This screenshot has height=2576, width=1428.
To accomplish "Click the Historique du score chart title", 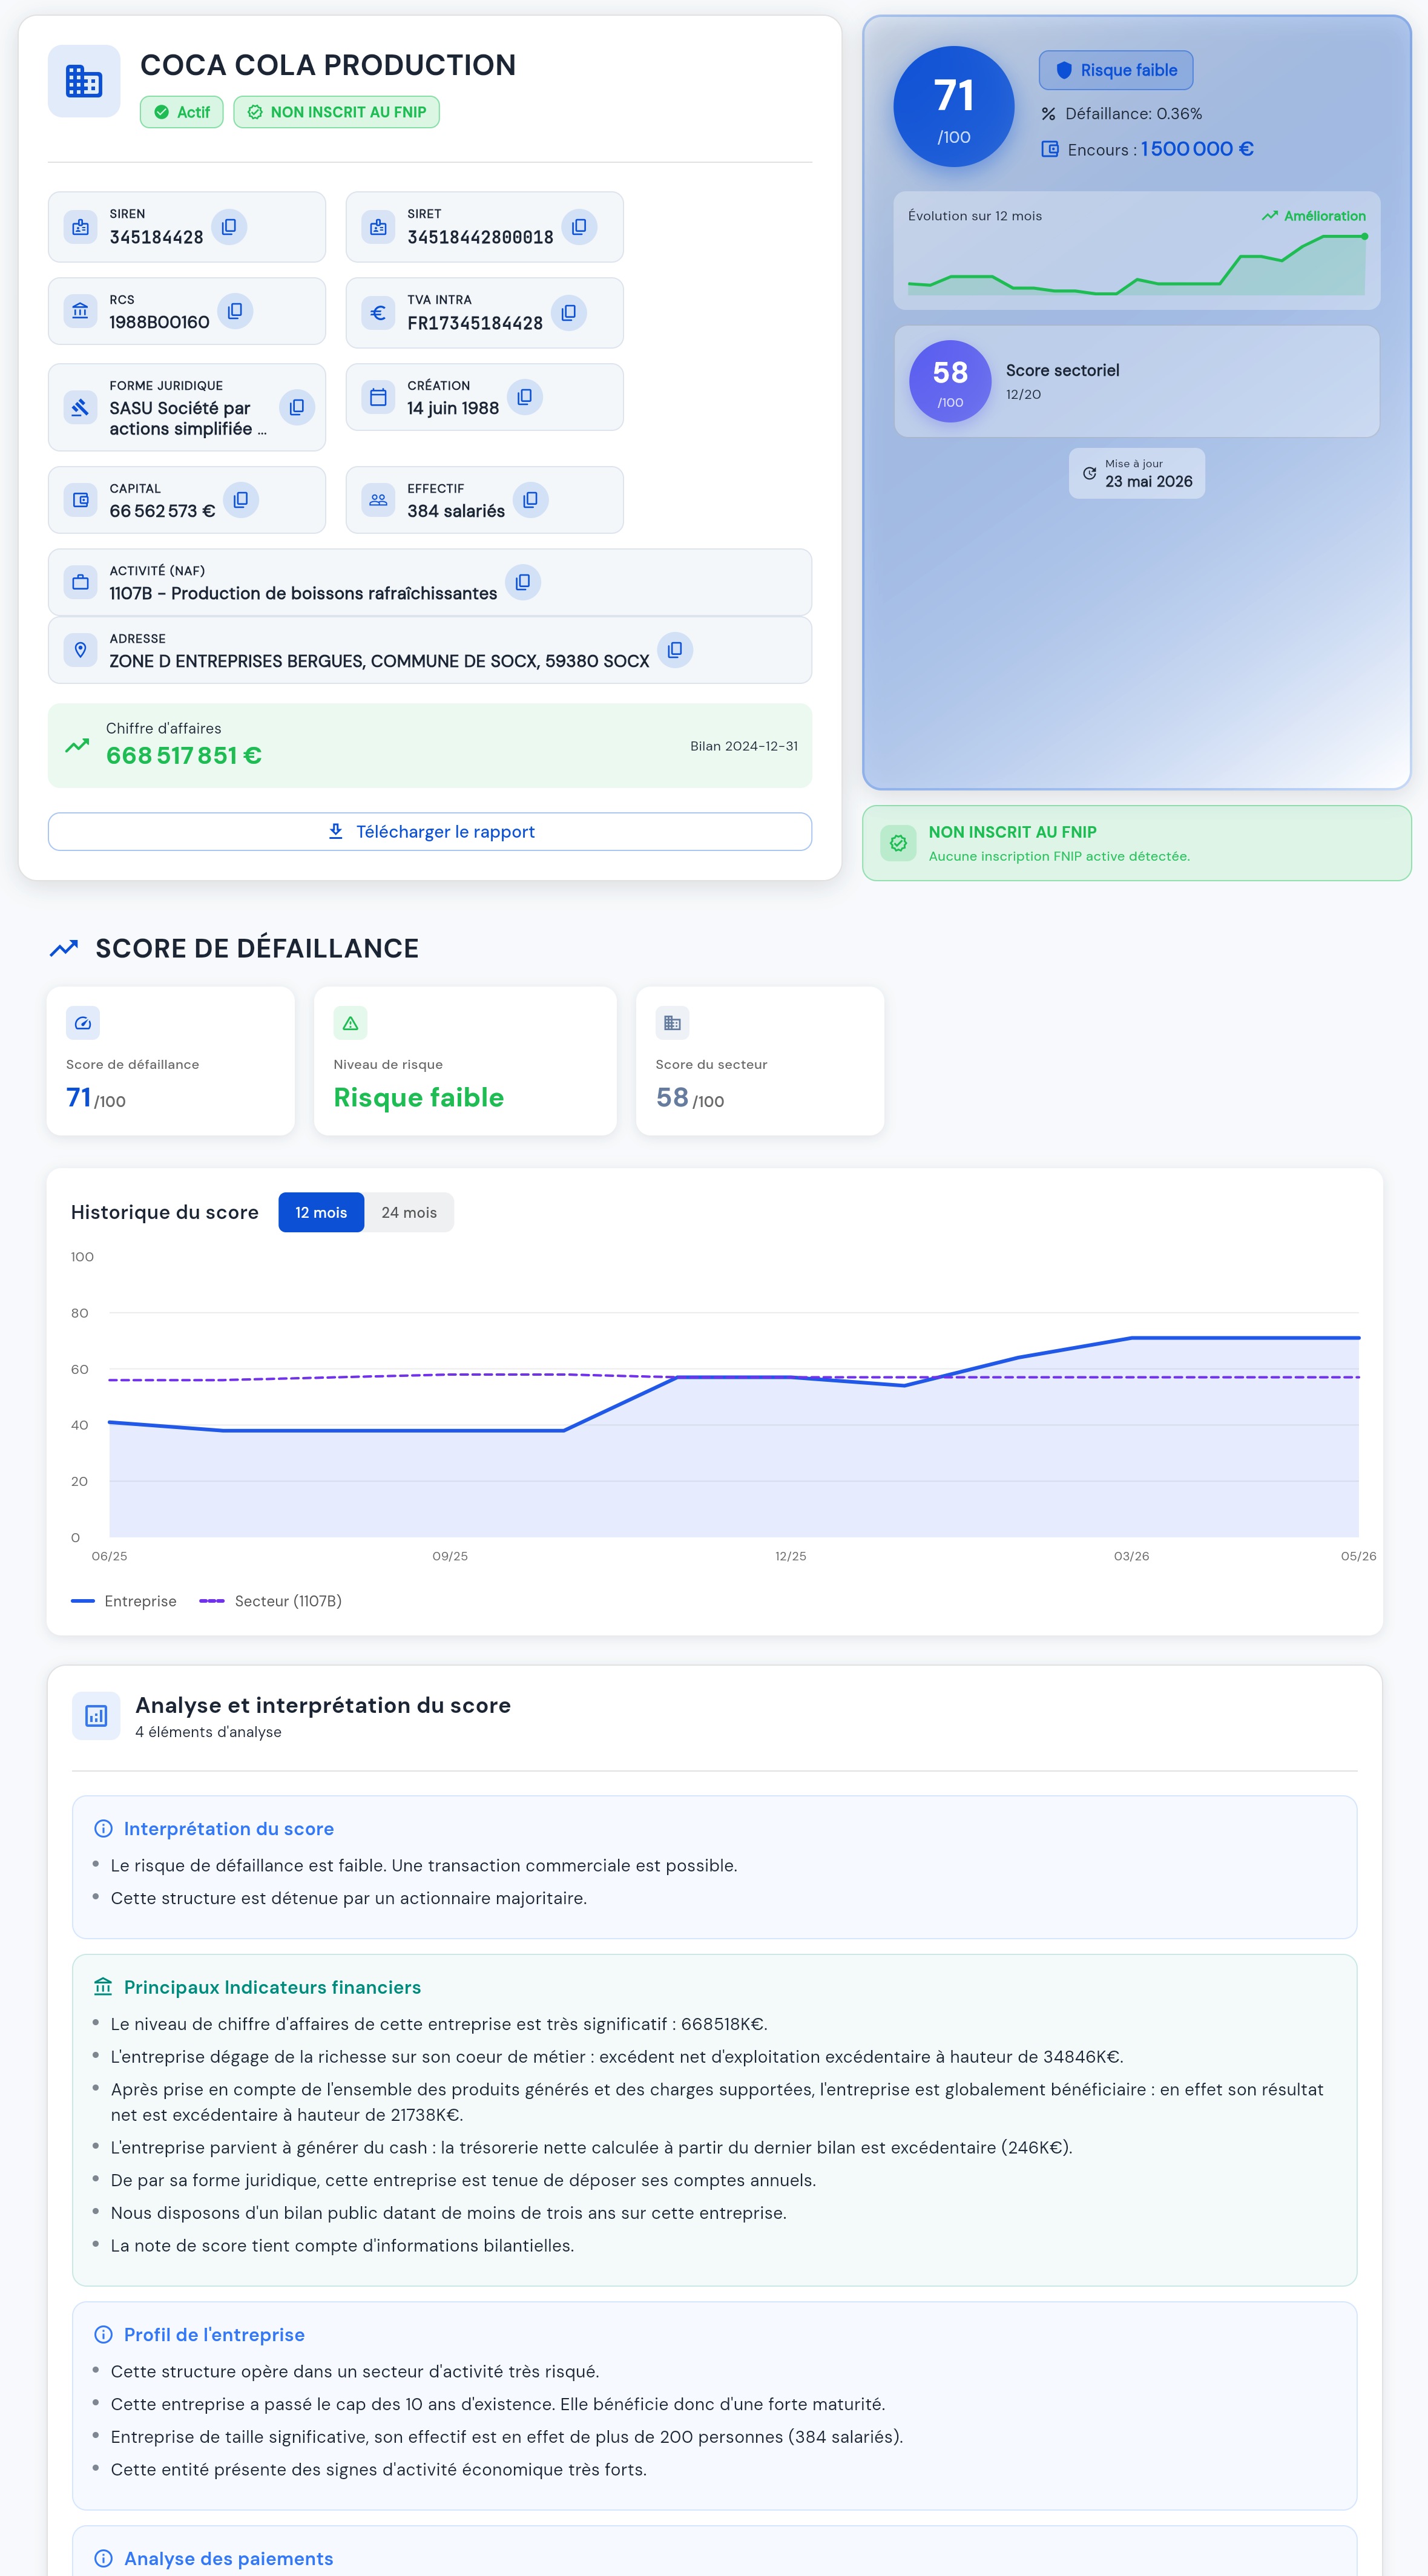I will pyautogui.click(x=165, y=1212).
